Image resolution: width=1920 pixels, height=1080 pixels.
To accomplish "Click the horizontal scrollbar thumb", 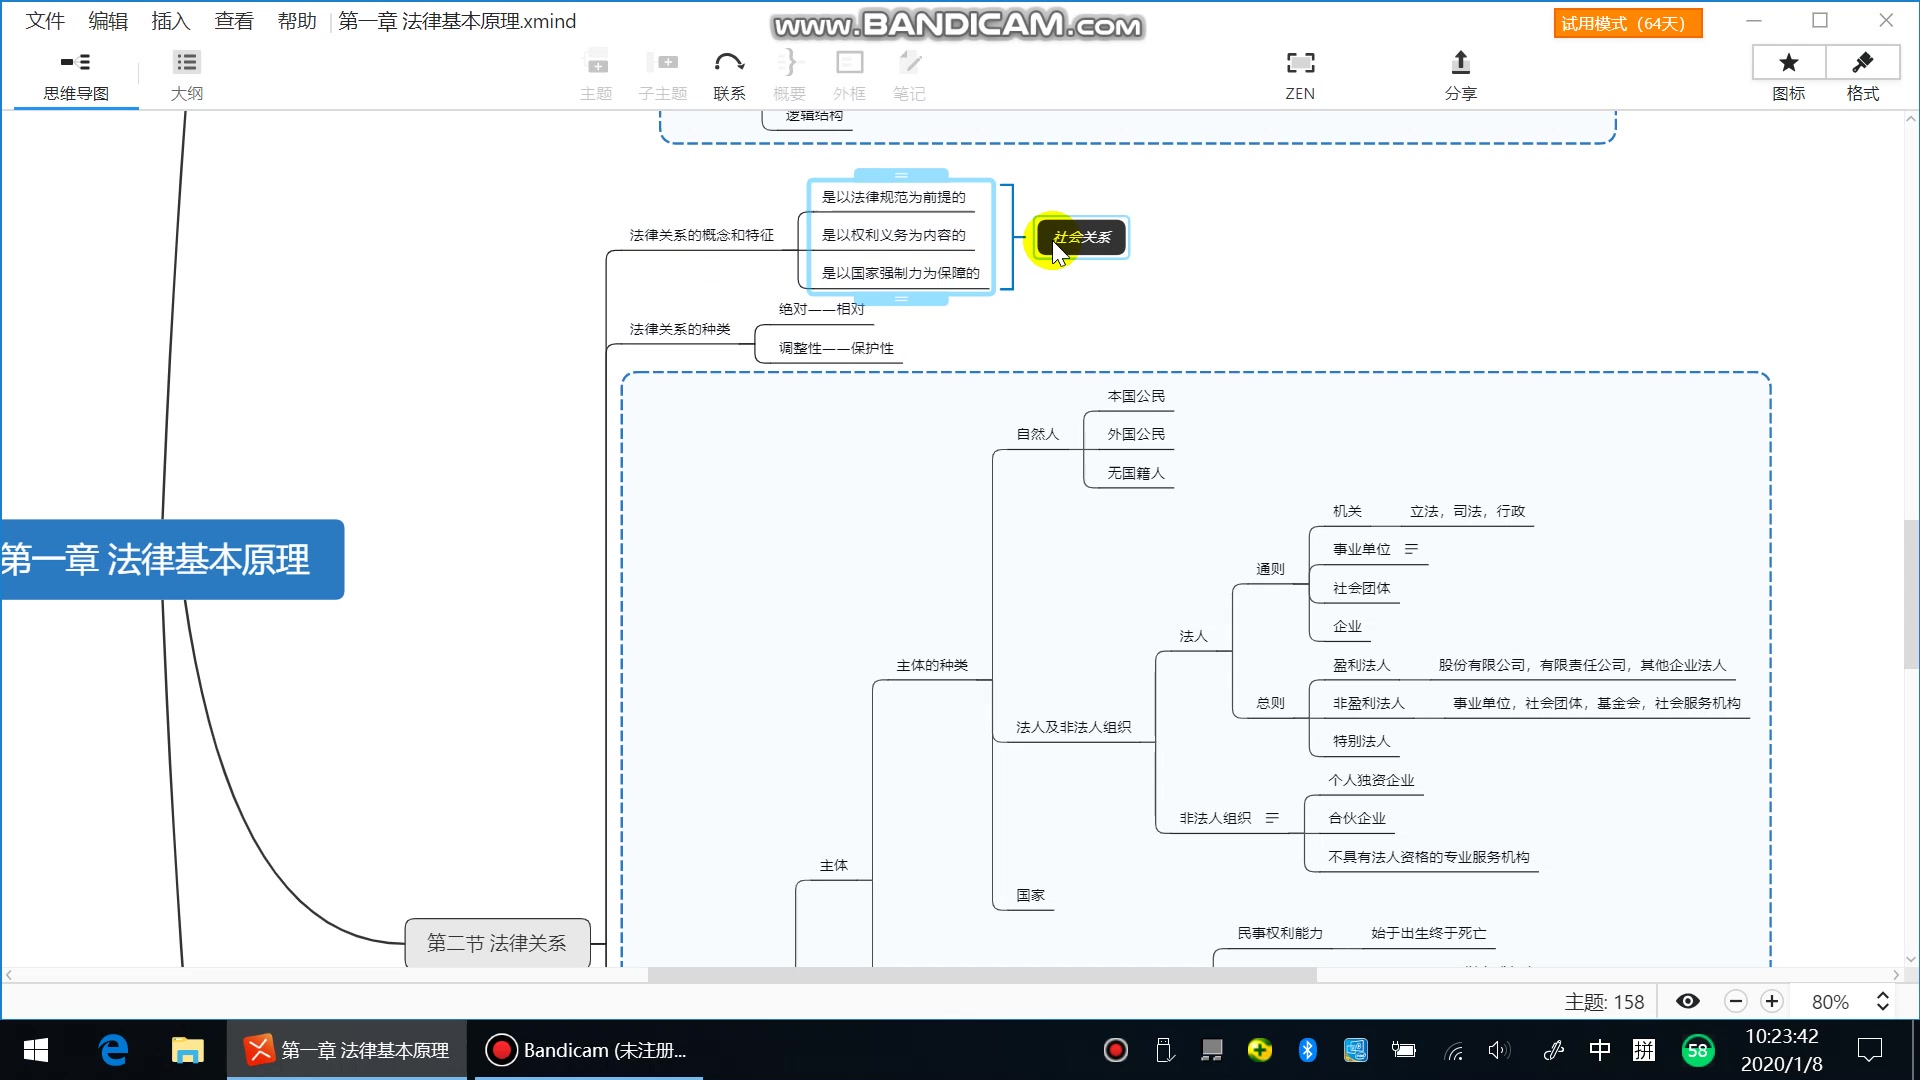I will (x=981, y=975).
